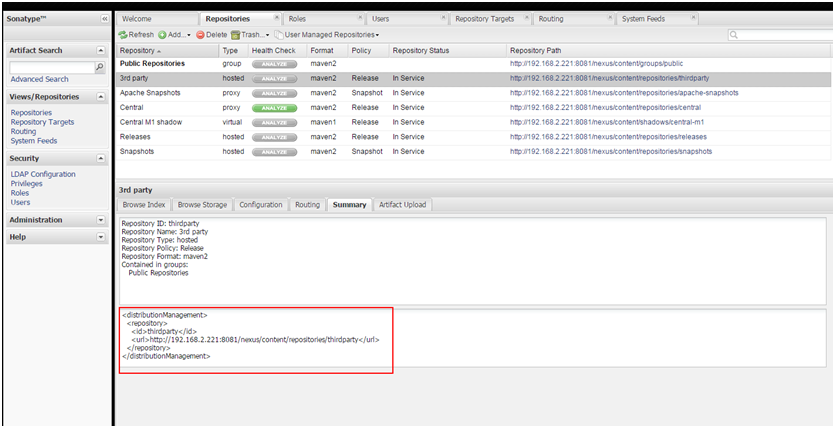Image resolution: width=835 pixels, height=428 pixels.
Task: Click Analyze for Central M1 shadow
Action: point(274,122)
